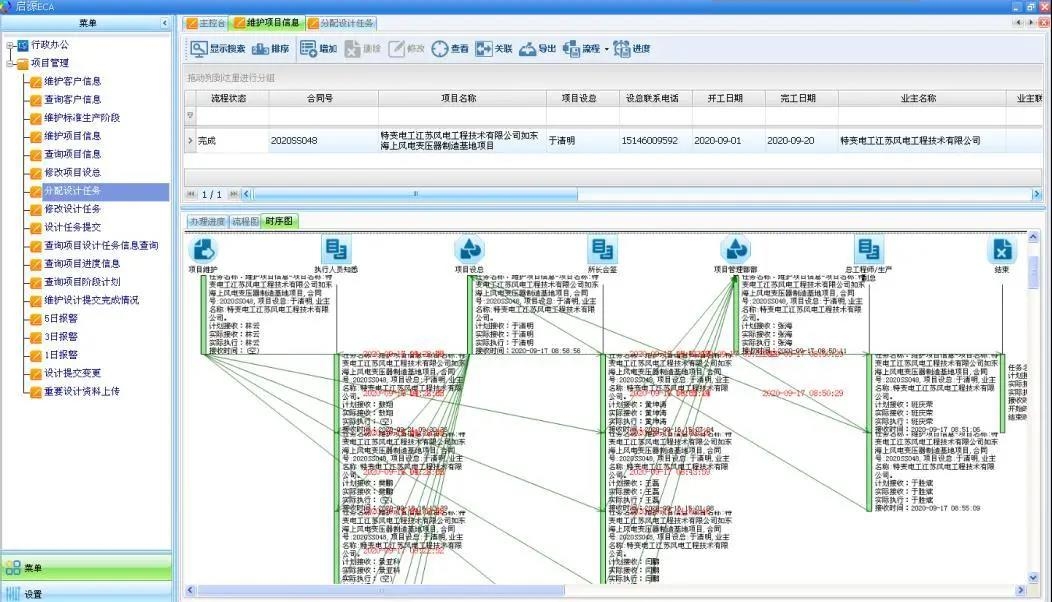The height and width of the screenshot is (602, 1052).
Task: Click the 导出 (export) toolbar icon
Action: [528, 48]
